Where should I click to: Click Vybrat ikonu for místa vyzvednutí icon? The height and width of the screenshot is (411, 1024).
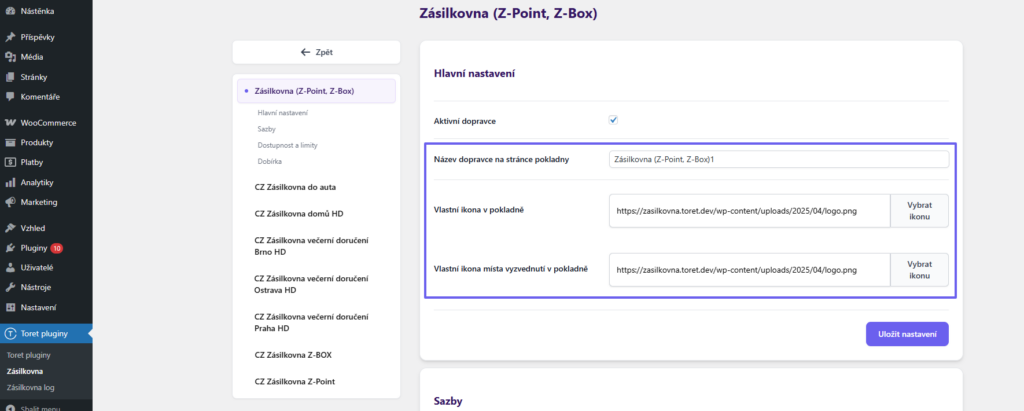coord(919,270)
